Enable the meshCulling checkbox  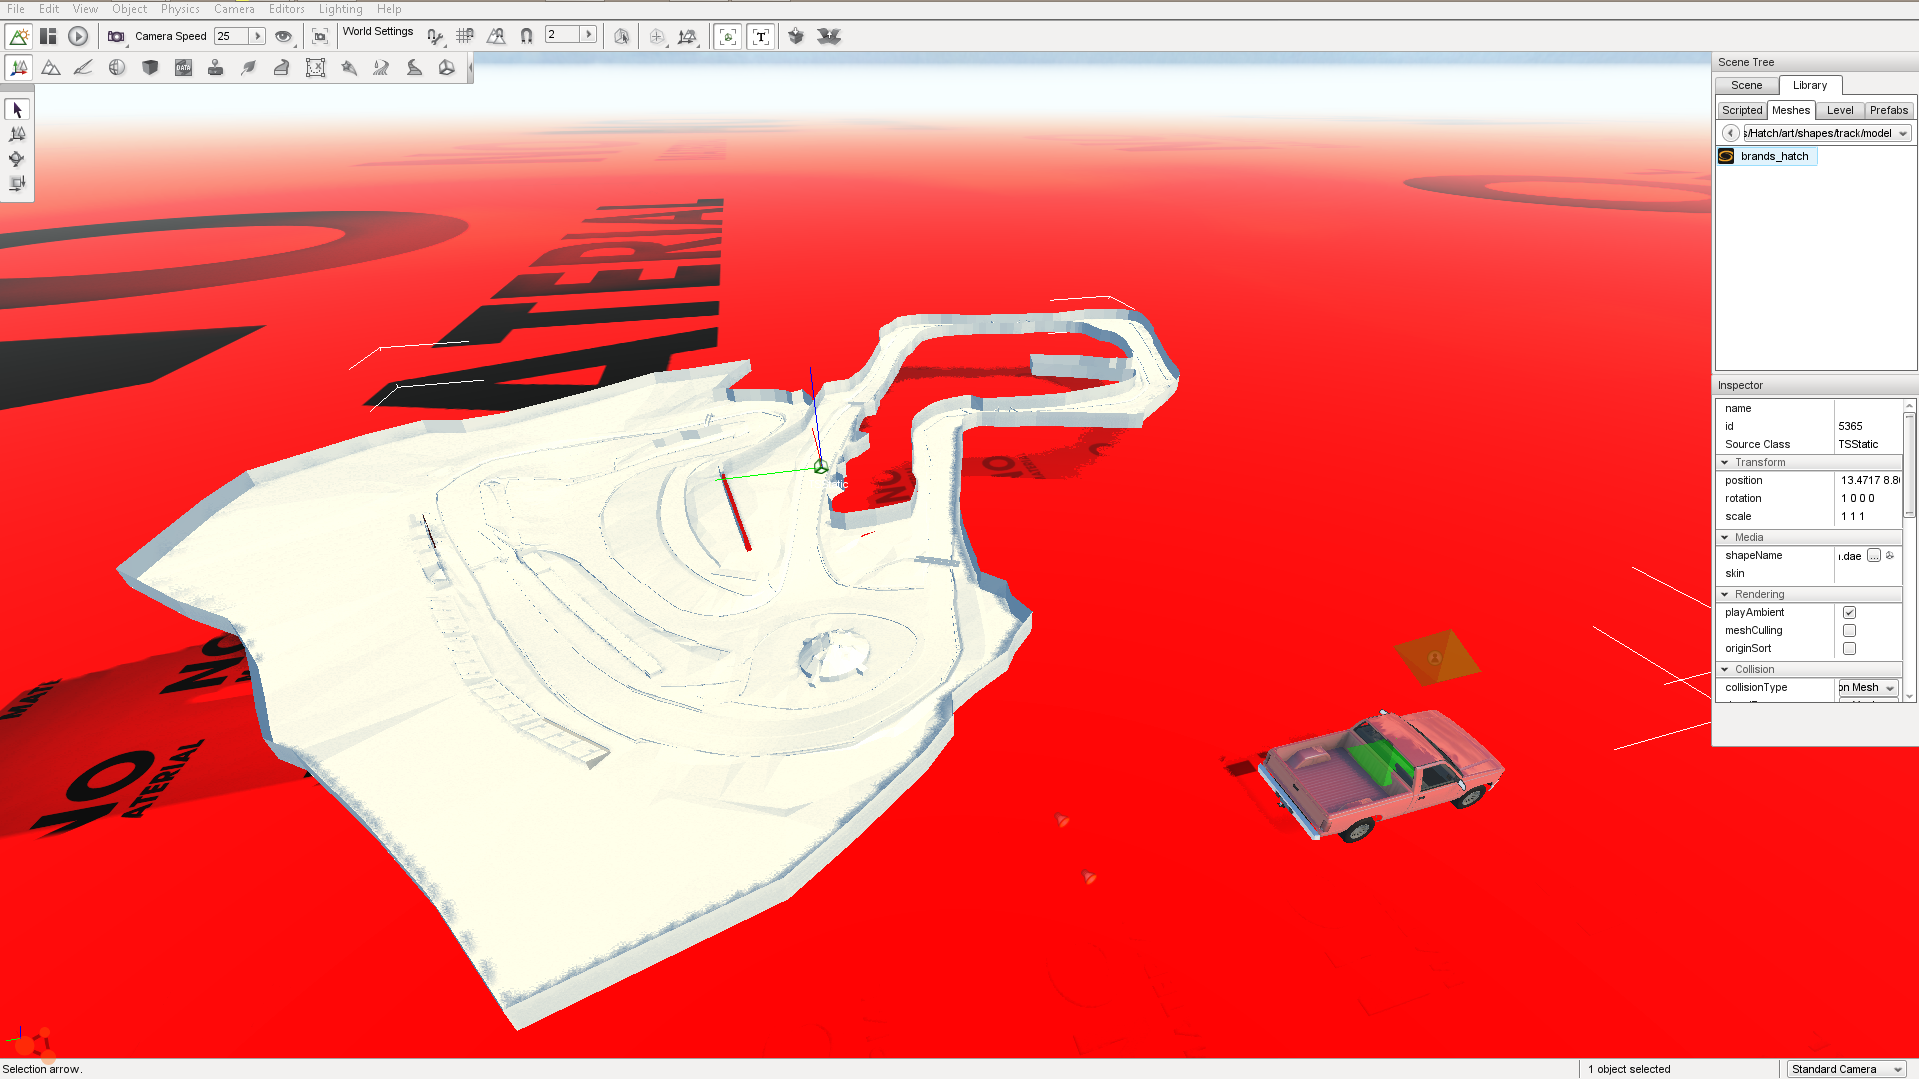pyautogui.click(x=1849, y=631)
